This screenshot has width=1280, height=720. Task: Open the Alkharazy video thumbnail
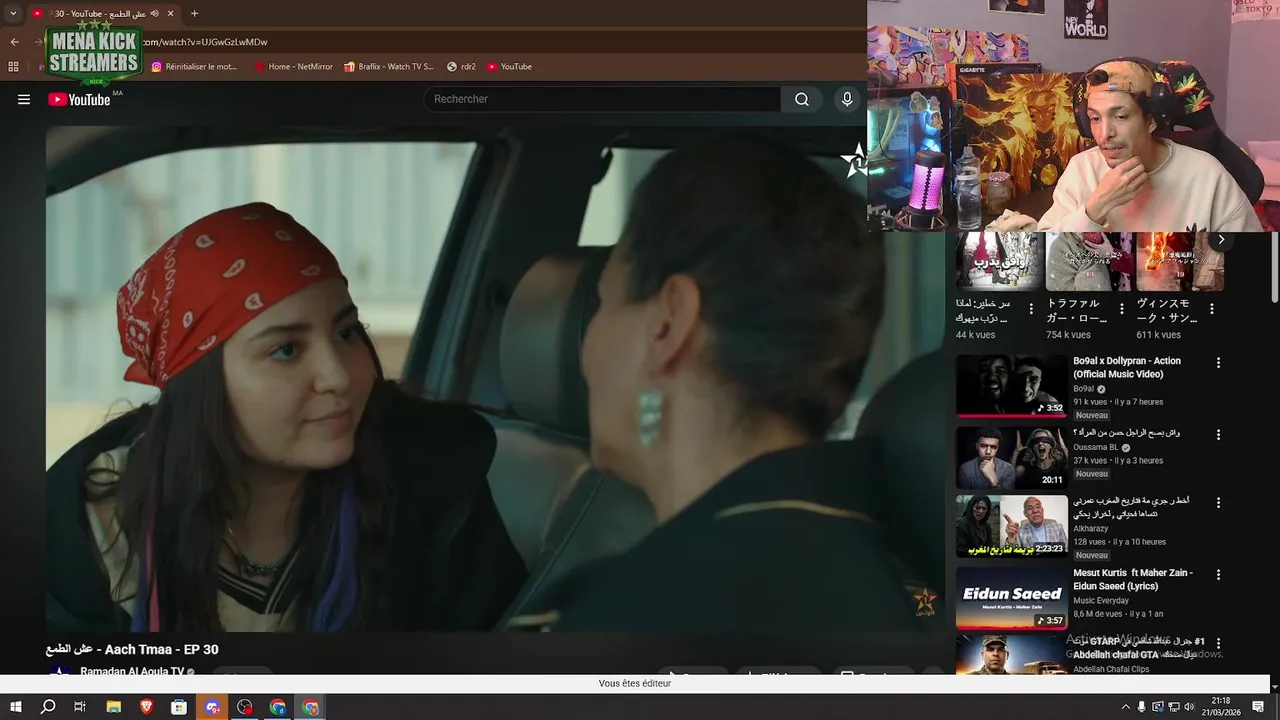(x=1012, y=526)
